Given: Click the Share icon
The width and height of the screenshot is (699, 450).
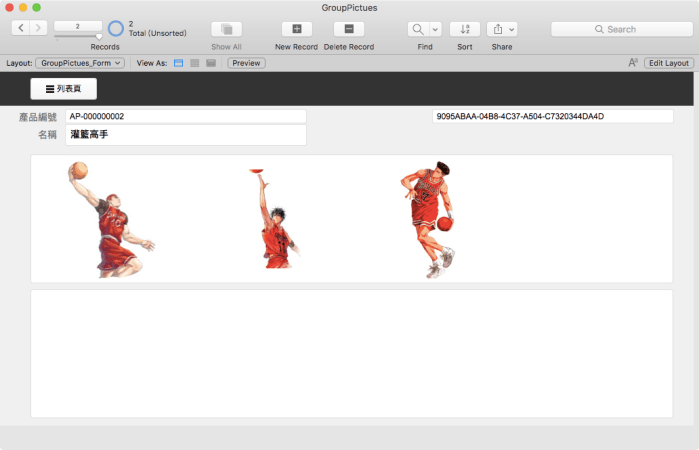Looking at the screenshot, I should pos(496,29).
